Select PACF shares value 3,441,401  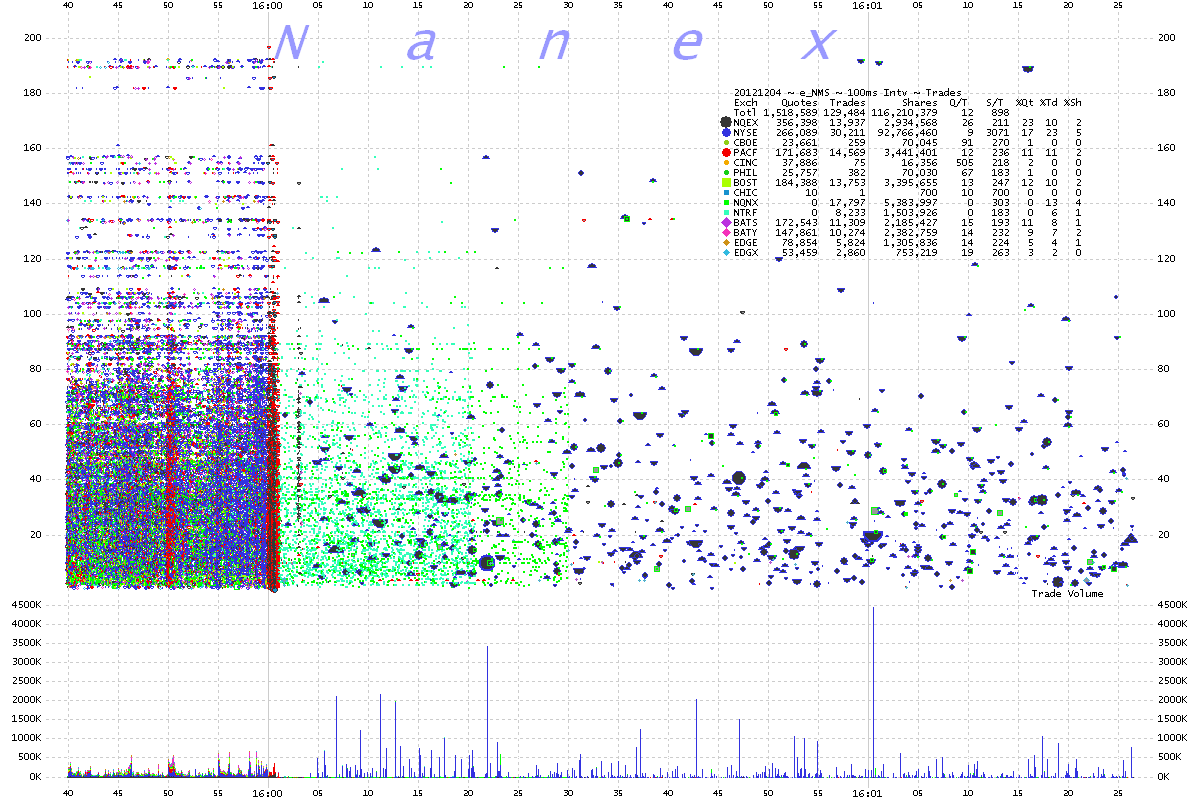coord(910,153)
